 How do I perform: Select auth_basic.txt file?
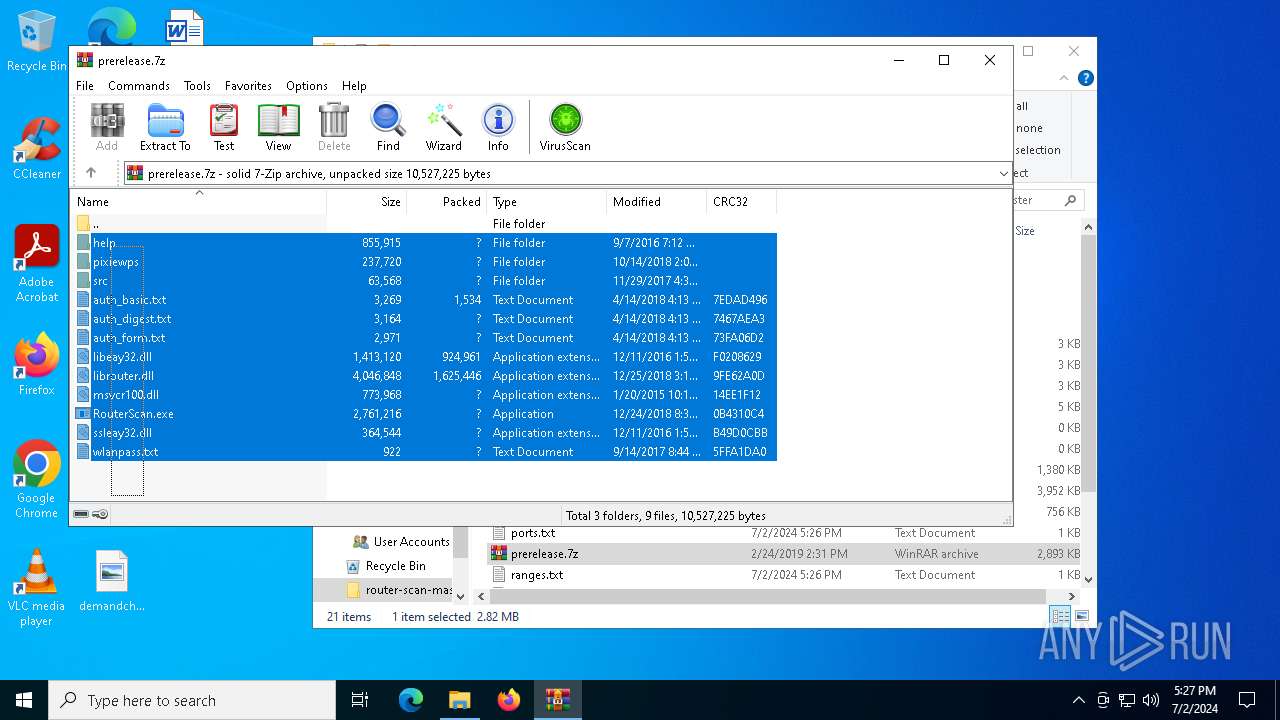click(424, 300)
